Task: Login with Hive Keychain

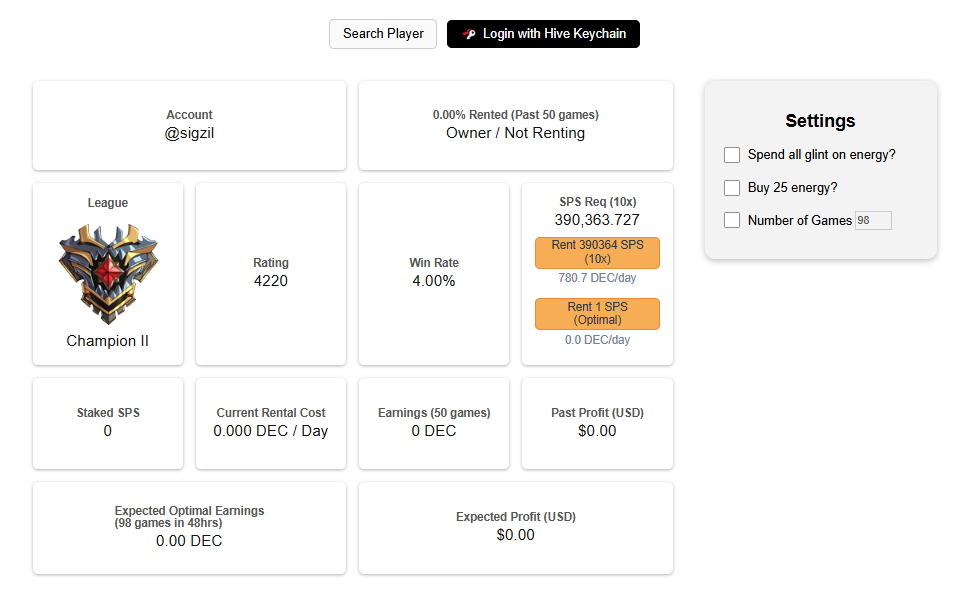Action: (543, 34)
